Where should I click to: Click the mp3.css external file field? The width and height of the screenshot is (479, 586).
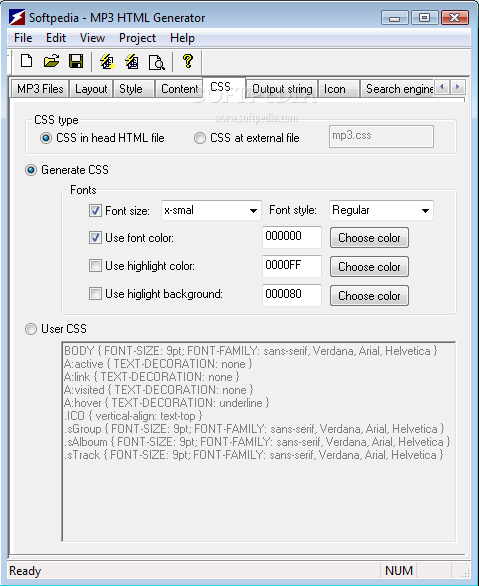pos(381,136)
